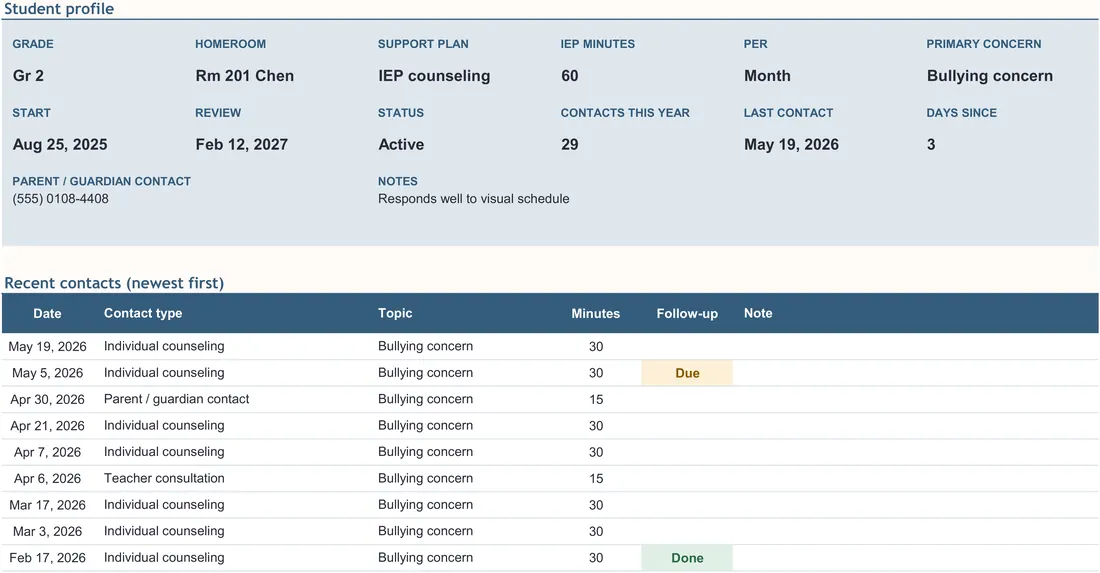Click Individual counseling in May 5 row
Viewport: 1100px width, 573px height.
click(x=164, y=373)
